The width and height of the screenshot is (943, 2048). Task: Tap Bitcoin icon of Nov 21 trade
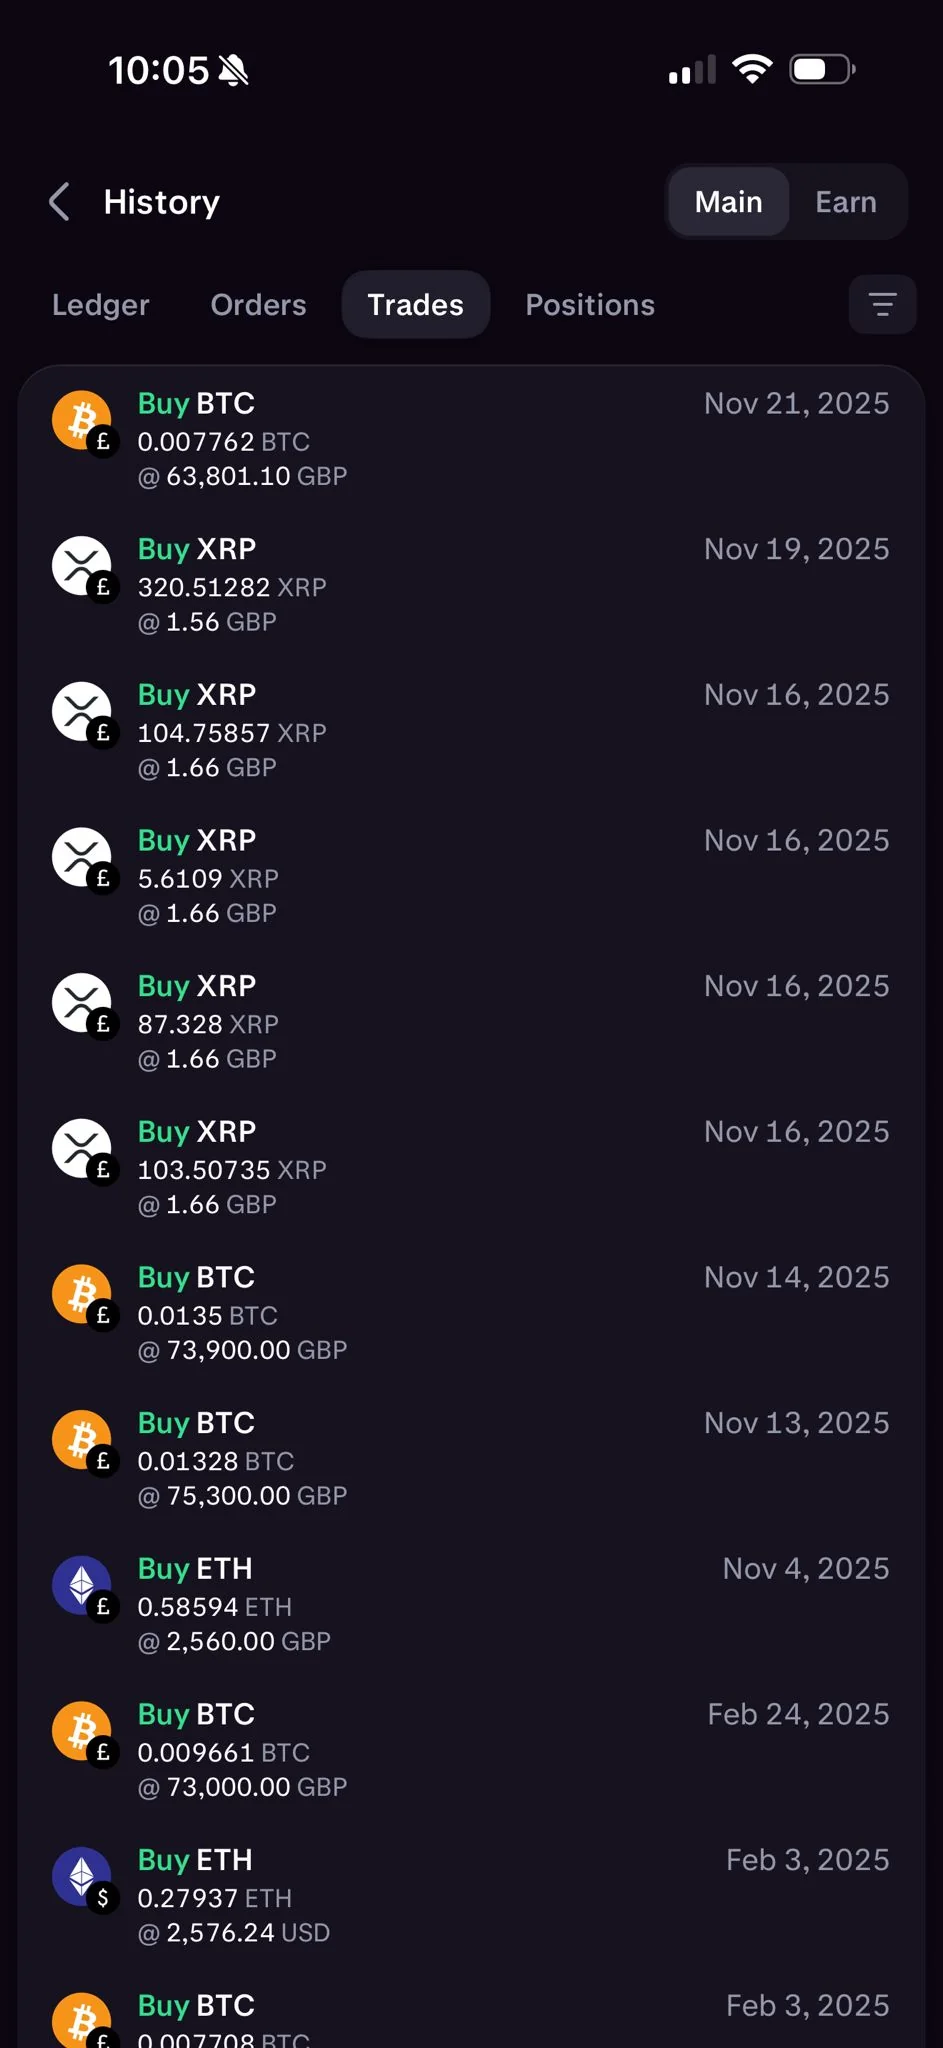[82, 420]
